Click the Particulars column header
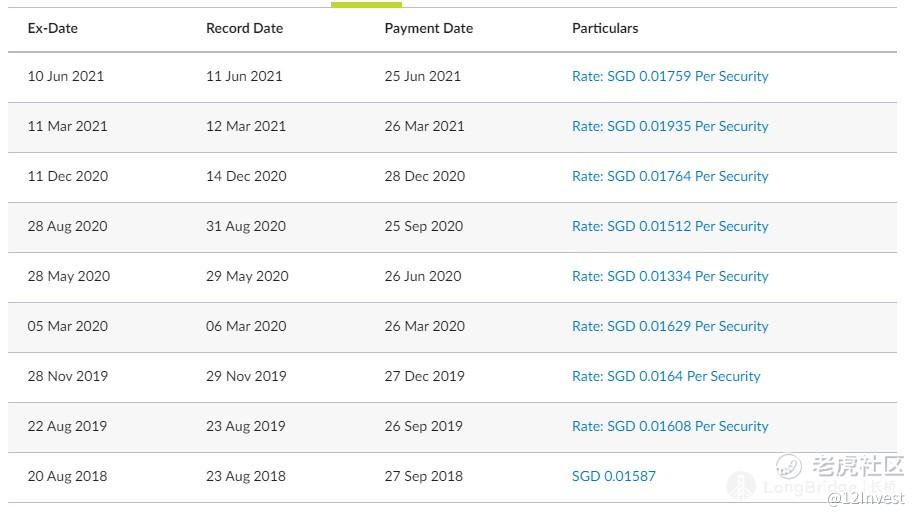922x519 pixels. pyautogui.click(x=605, y=28)
